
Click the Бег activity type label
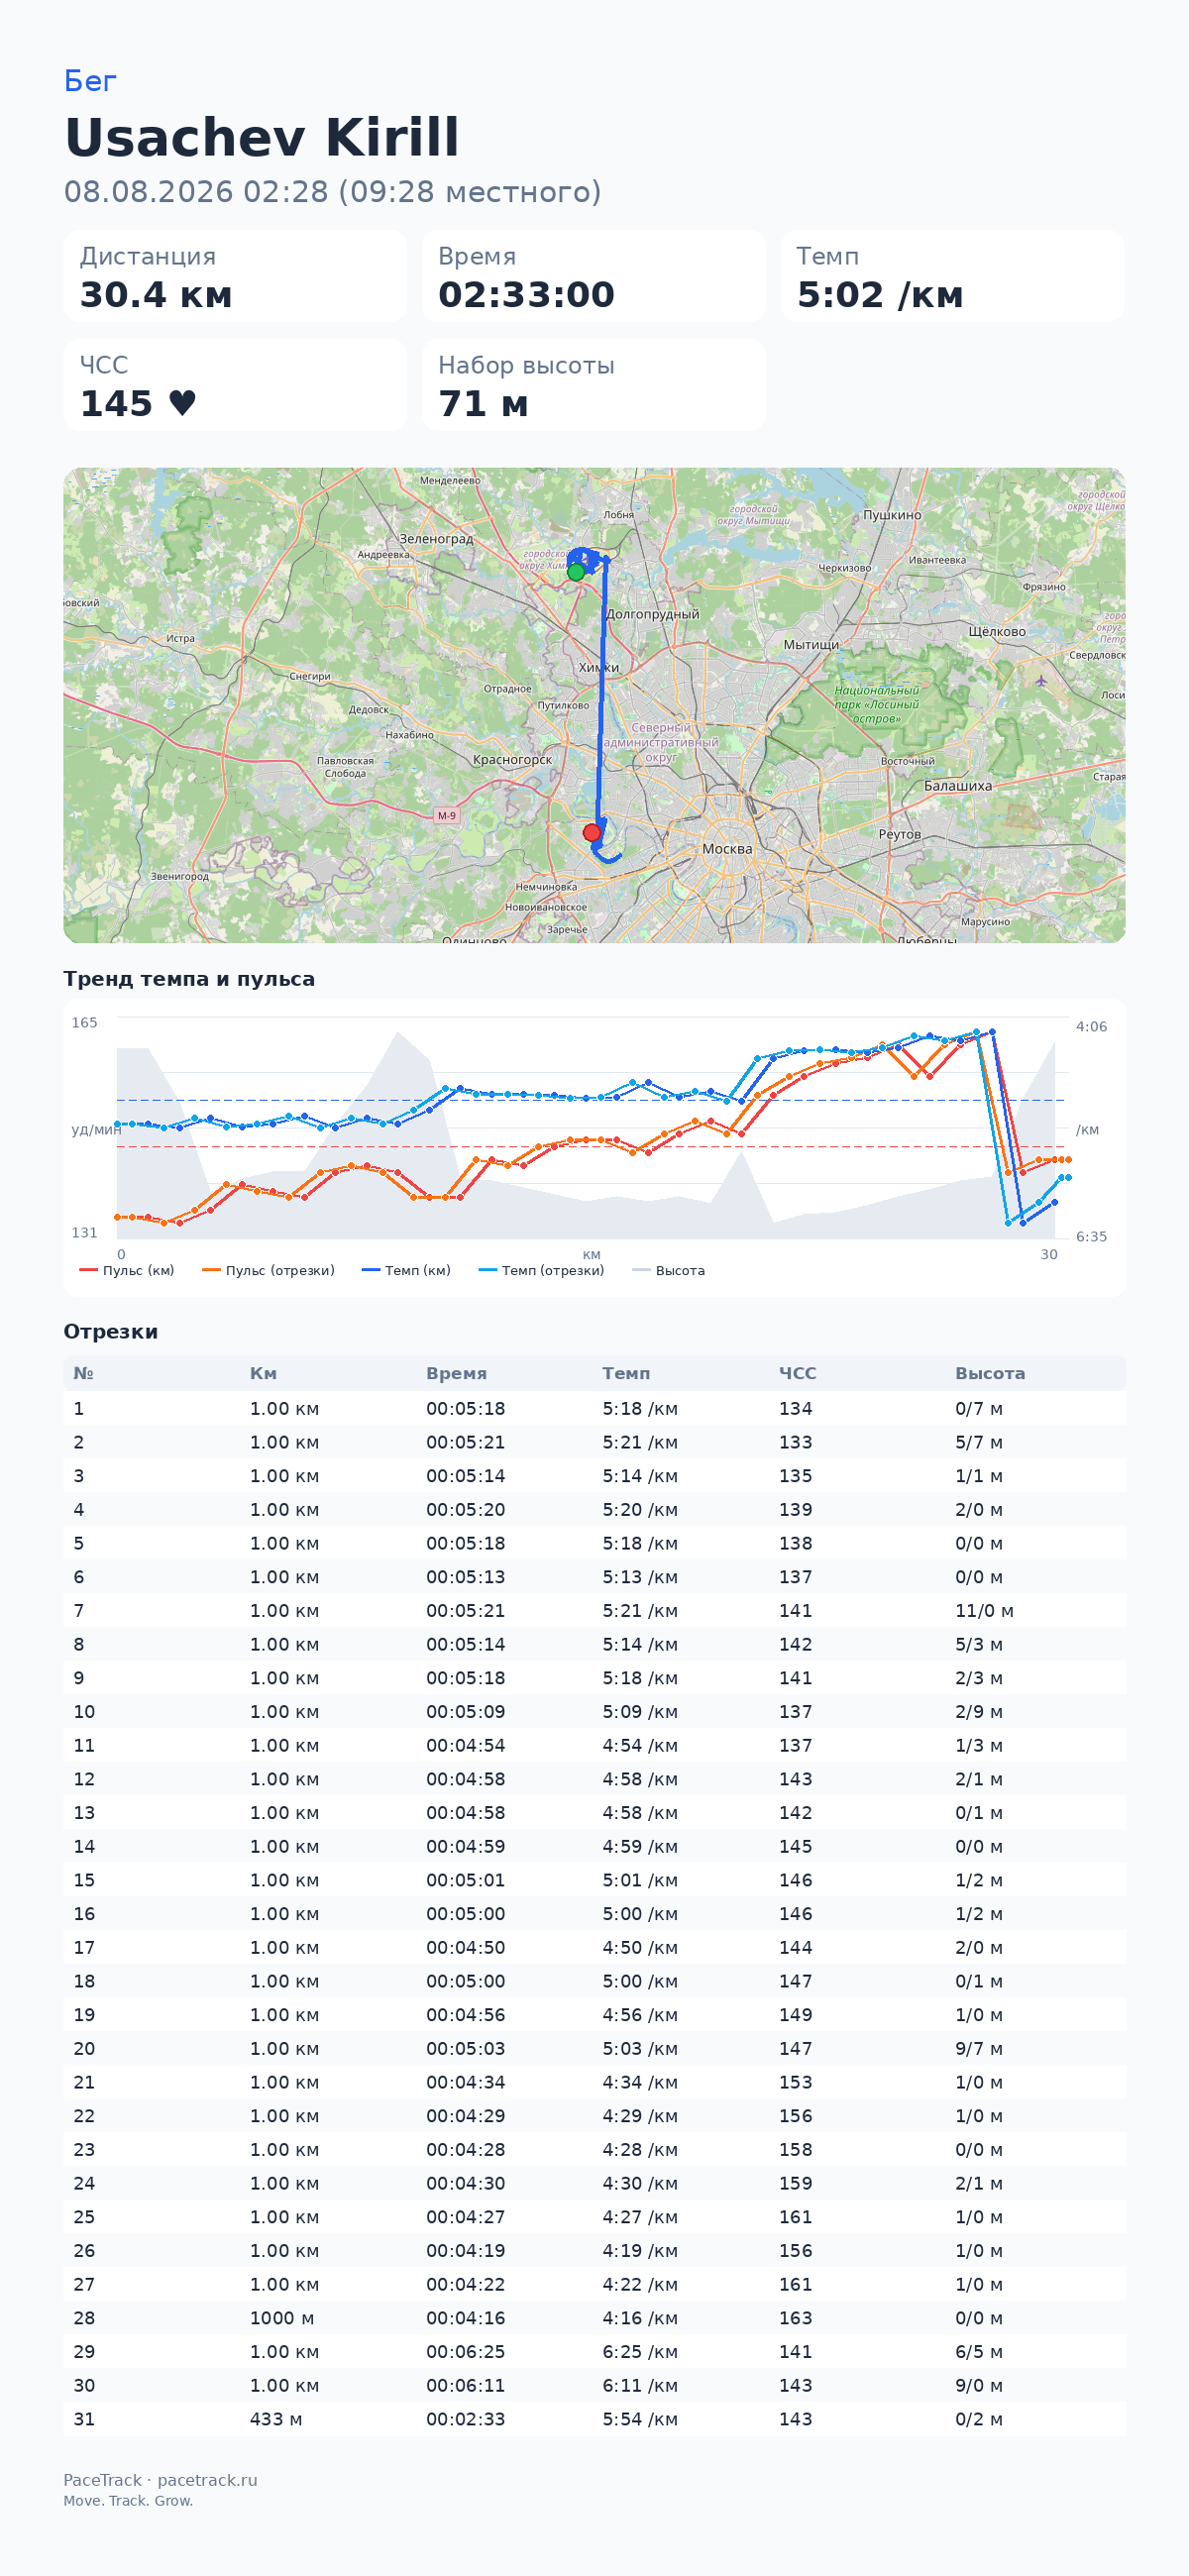pyautogui.click(x=90, y=81)
